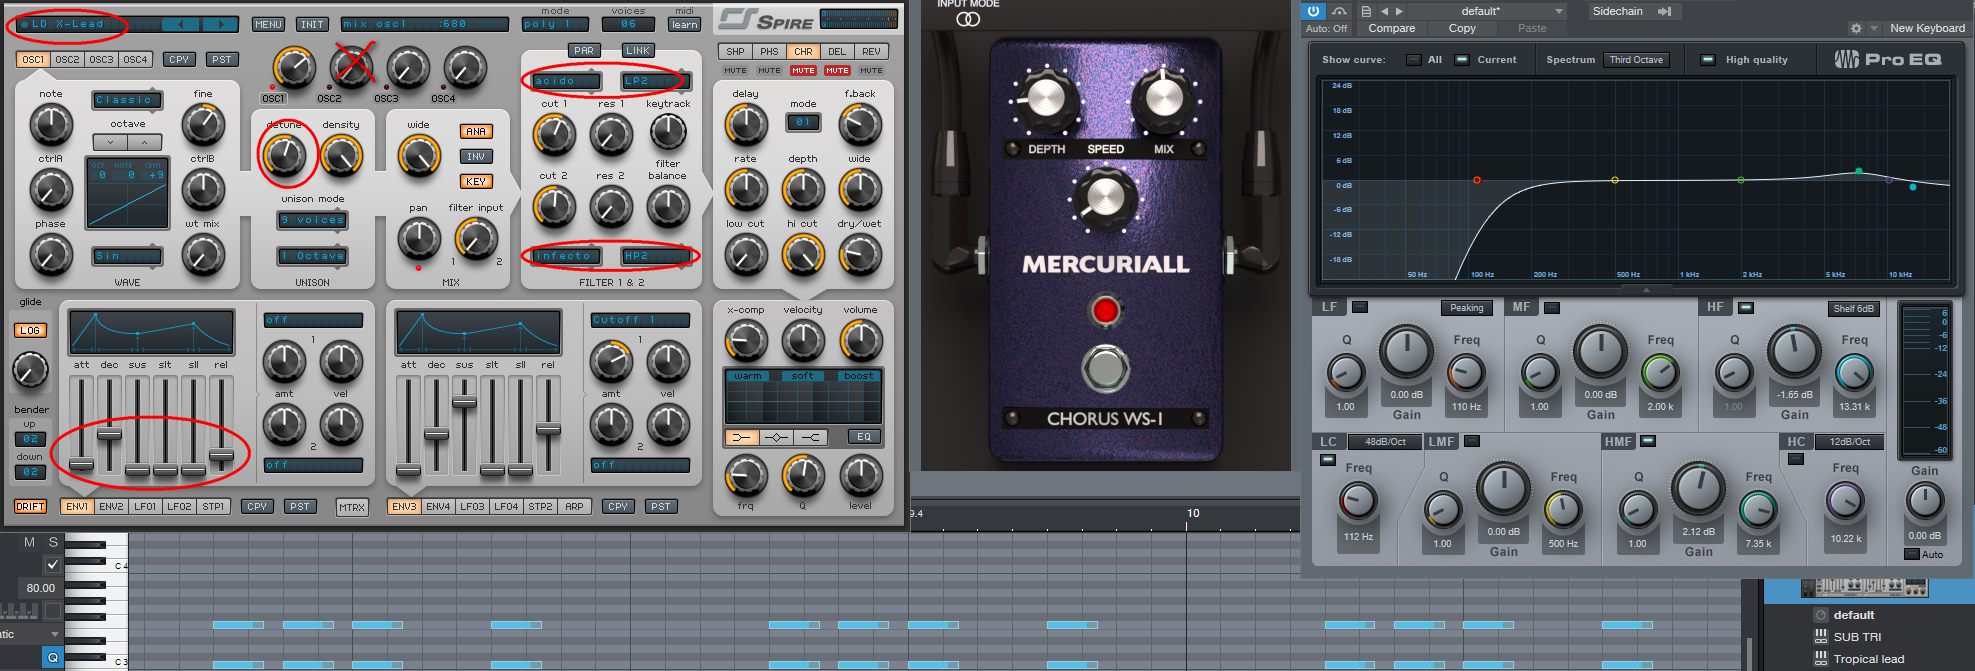1975x671 pixels.
Task: Click the Spire volume knob
Action: tap(860, 340)
